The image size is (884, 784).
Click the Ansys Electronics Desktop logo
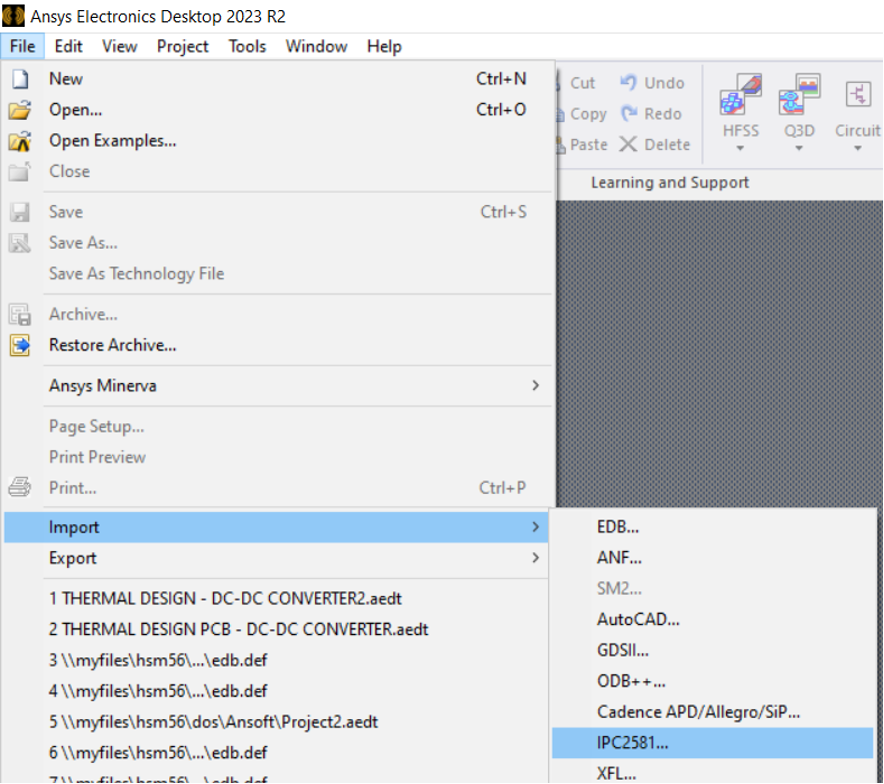pyautogui.click(x=14, y=17)
